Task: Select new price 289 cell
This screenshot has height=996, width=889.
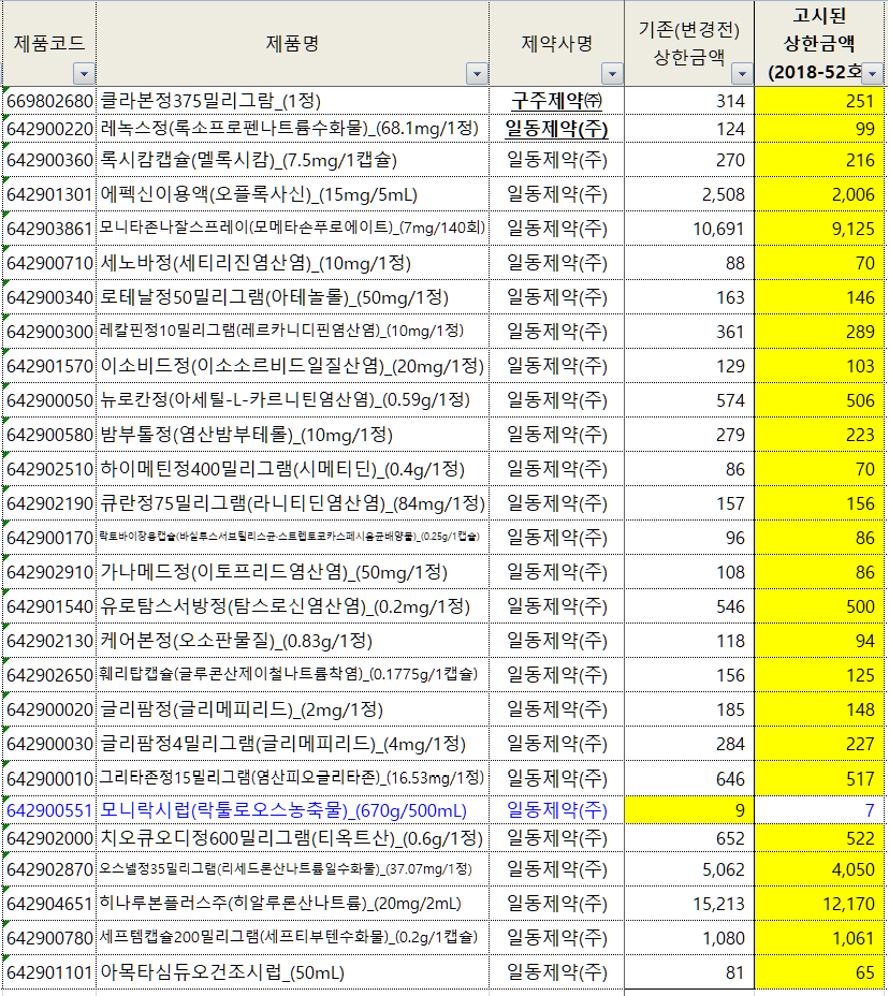Action: tap(820, 332)
